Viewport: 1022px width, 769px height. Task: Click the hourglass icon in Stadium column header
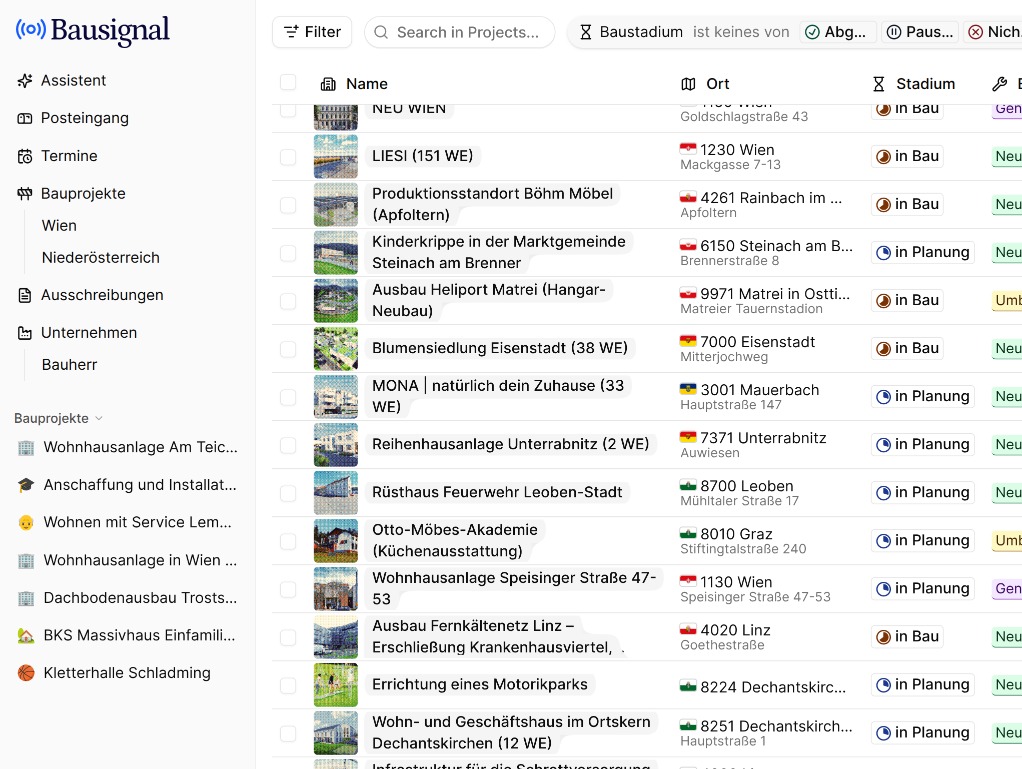[879, 84]
